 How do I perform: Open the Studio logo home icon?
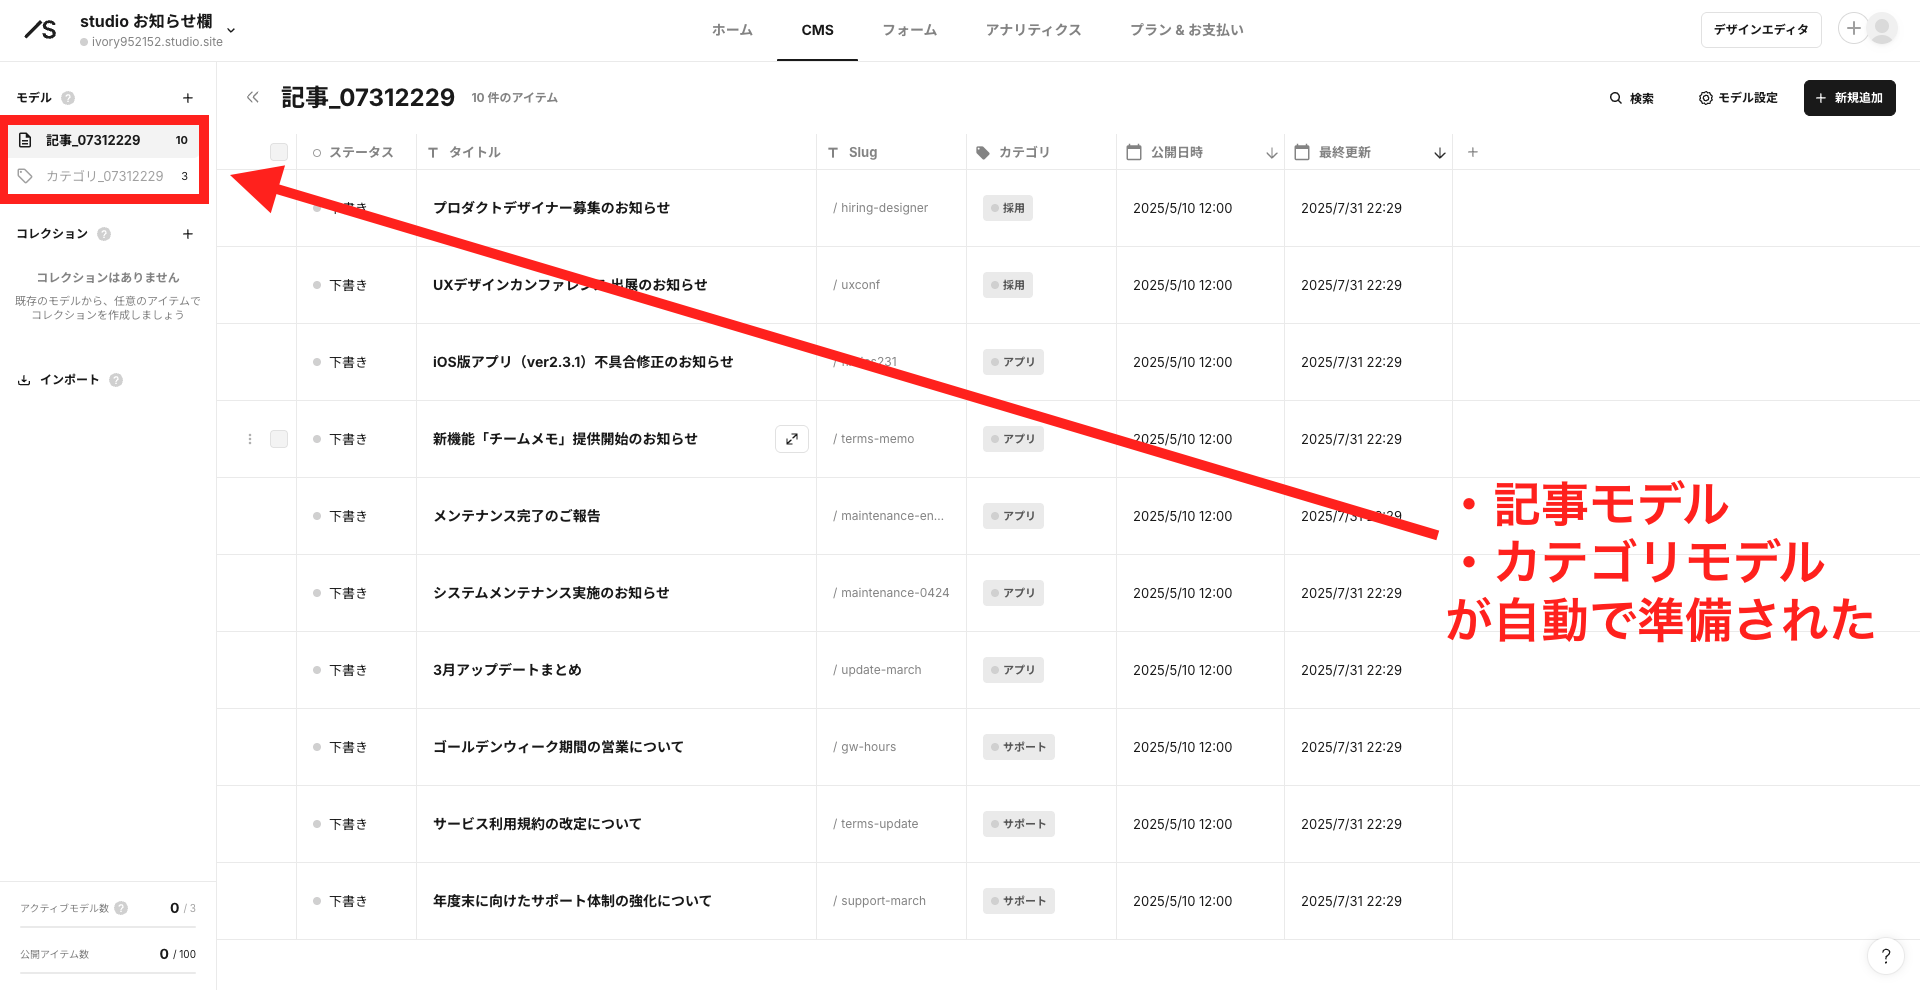click(39, 29)
